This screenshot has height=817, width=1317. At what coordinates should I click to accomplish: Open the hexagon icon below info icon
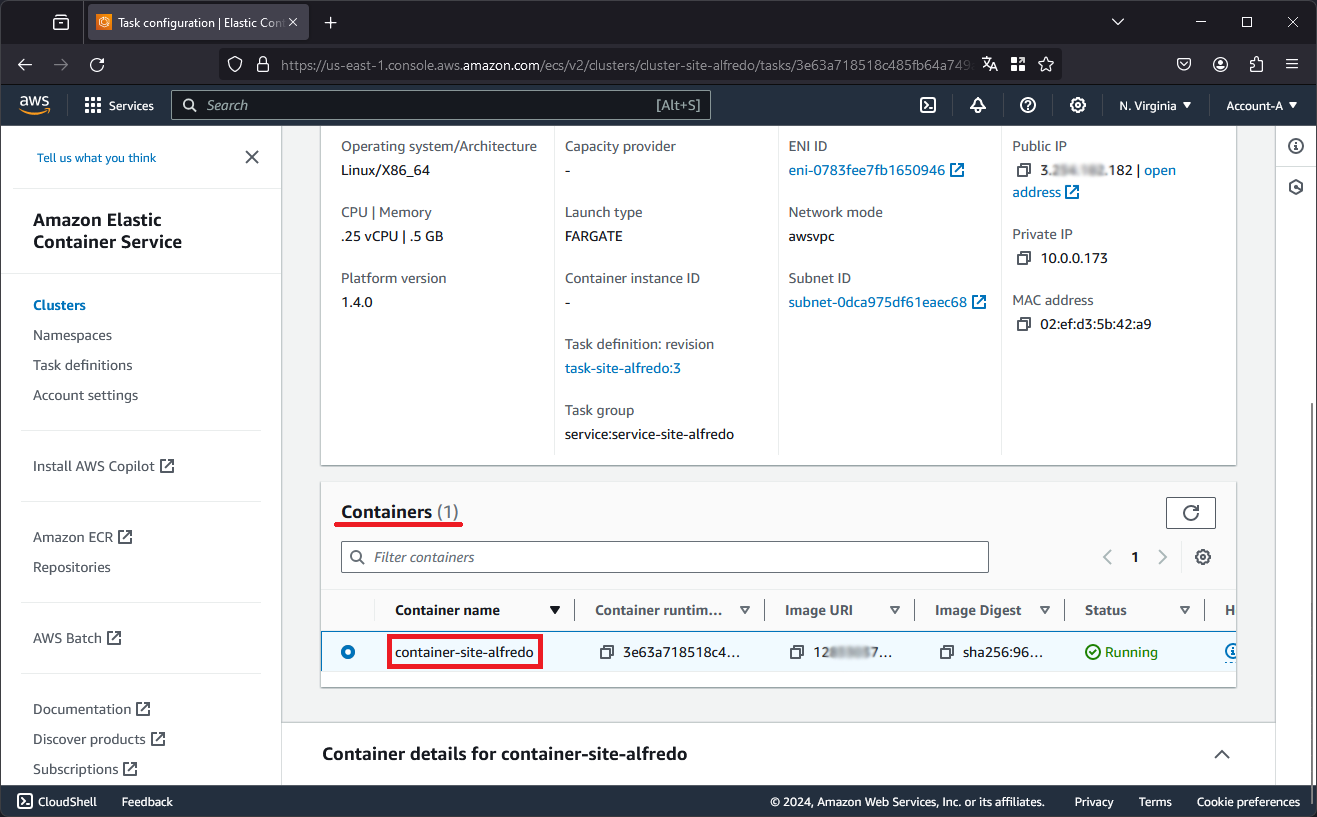click(x=1296, y=187)
